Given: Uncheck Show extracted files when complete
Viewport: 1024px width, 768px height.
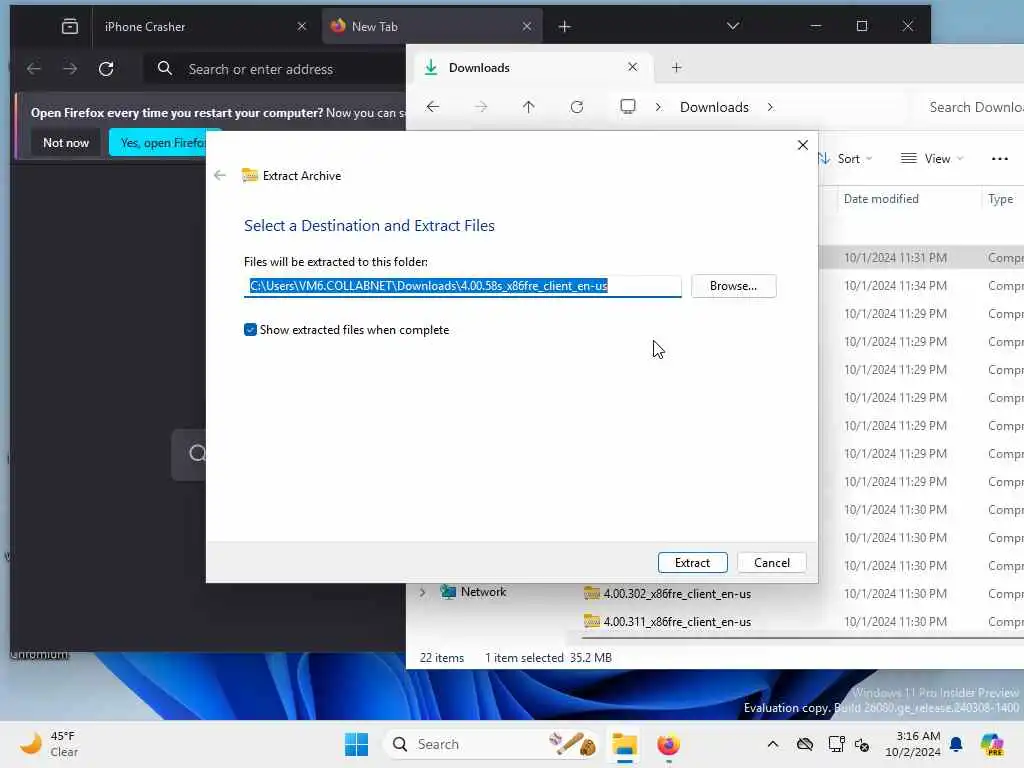Looking at the screenshot, I should click(x=250, y=330).
